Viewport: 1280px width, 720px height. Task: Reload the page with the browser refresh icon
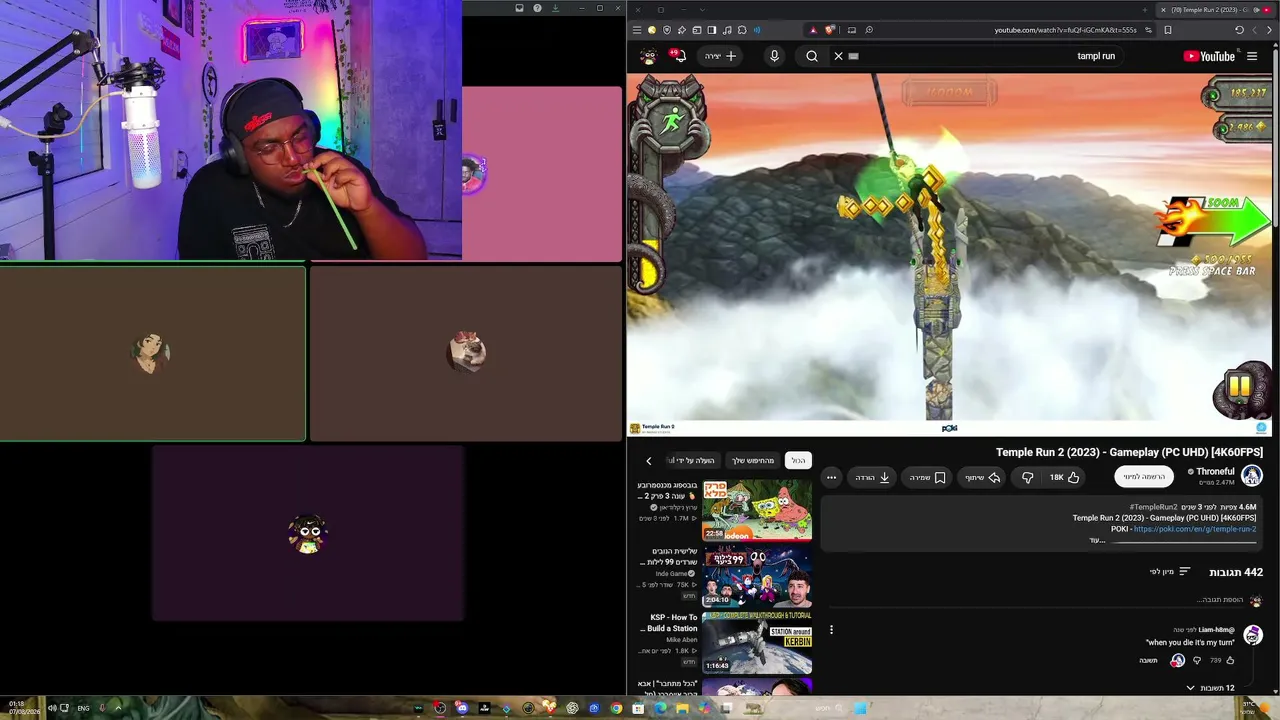[x=1239, y=30]
